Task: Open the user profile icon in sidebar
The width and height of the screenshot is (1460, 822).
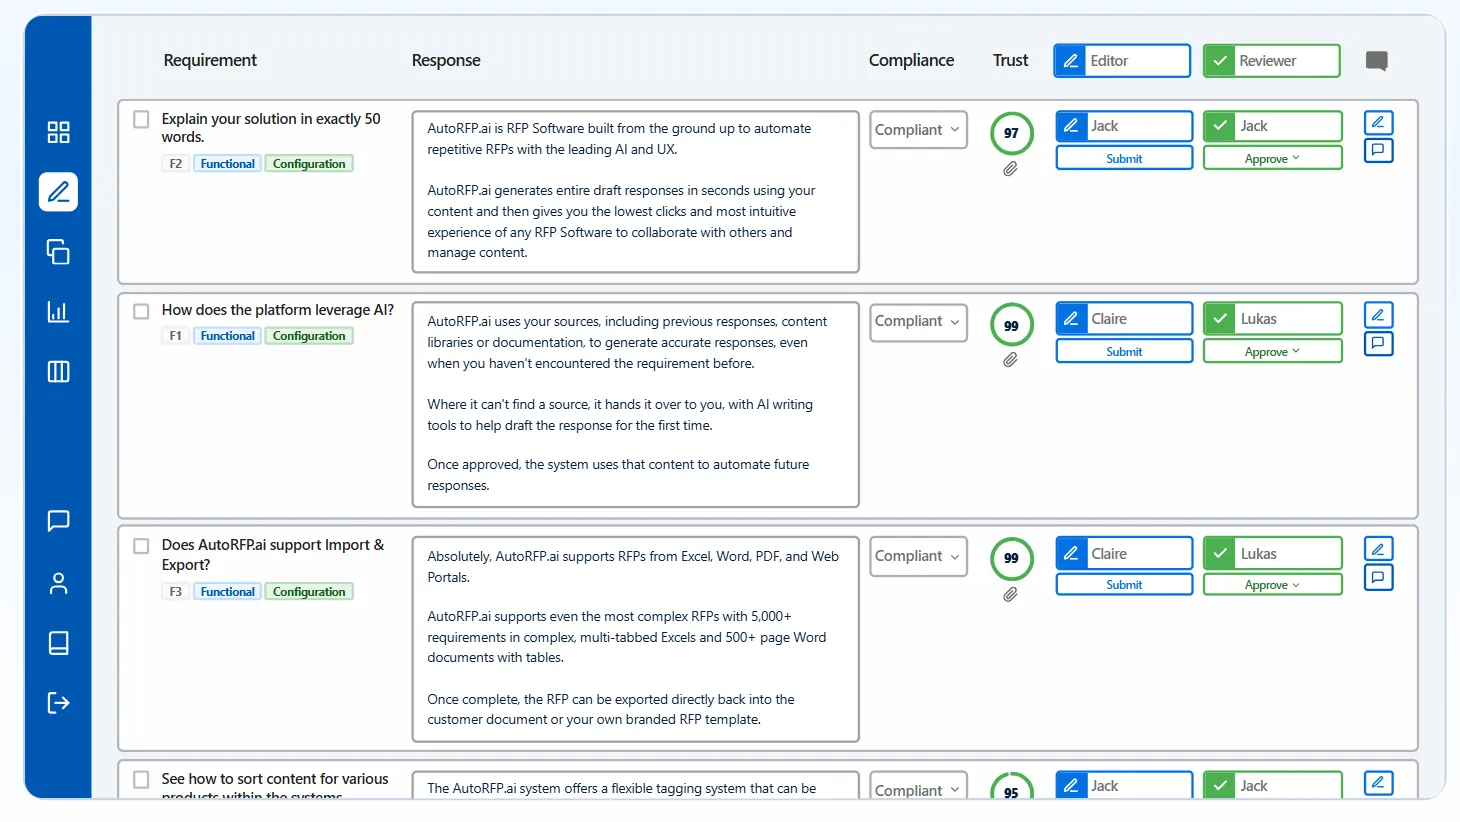Action: 58,583
